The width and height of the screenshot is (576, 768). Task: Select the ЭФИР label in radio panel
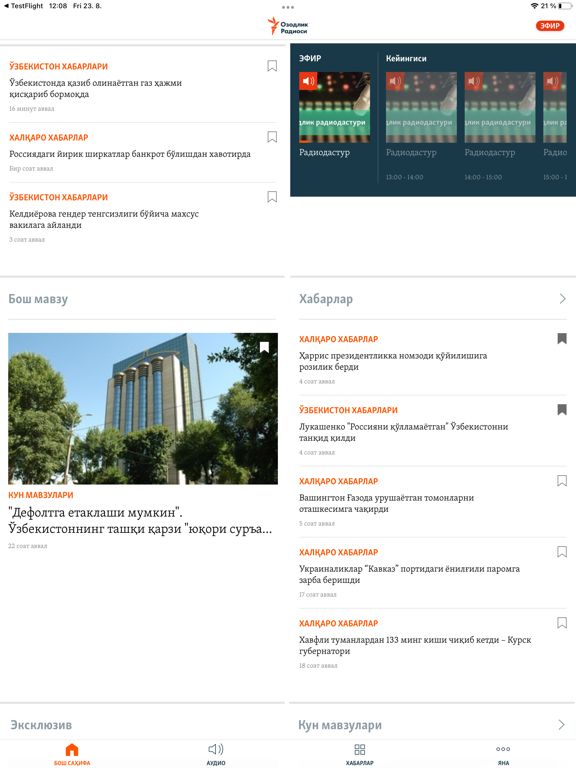click(310, 58)
